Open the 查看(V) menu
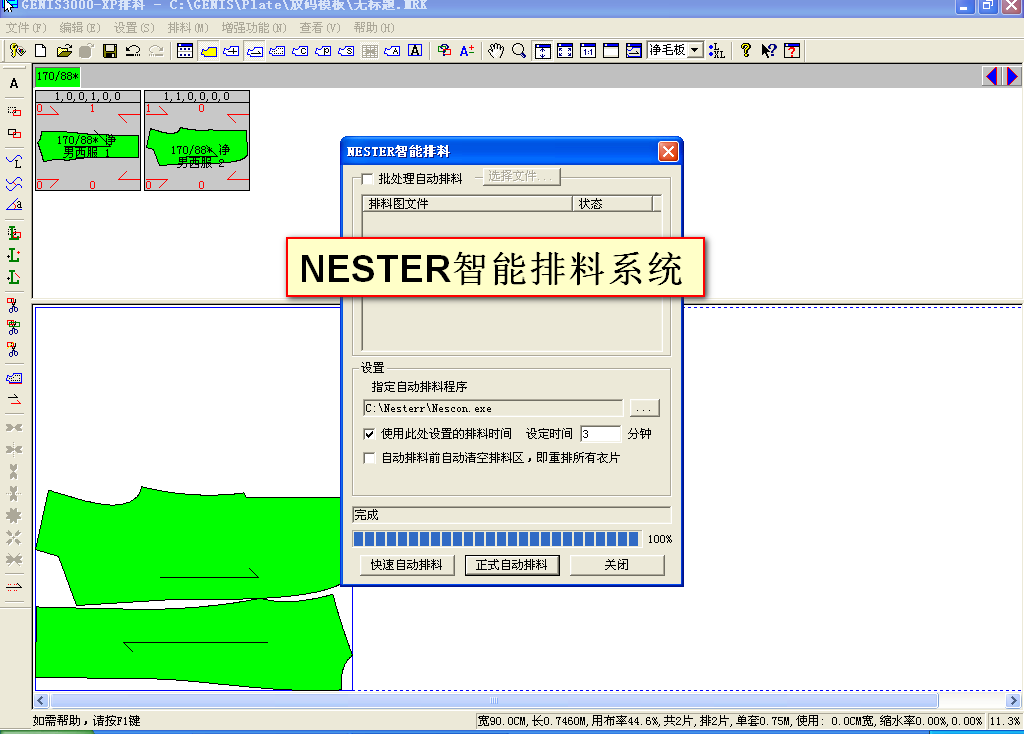The width and height of the screenshot is (1024, 734). coord(320,27)
